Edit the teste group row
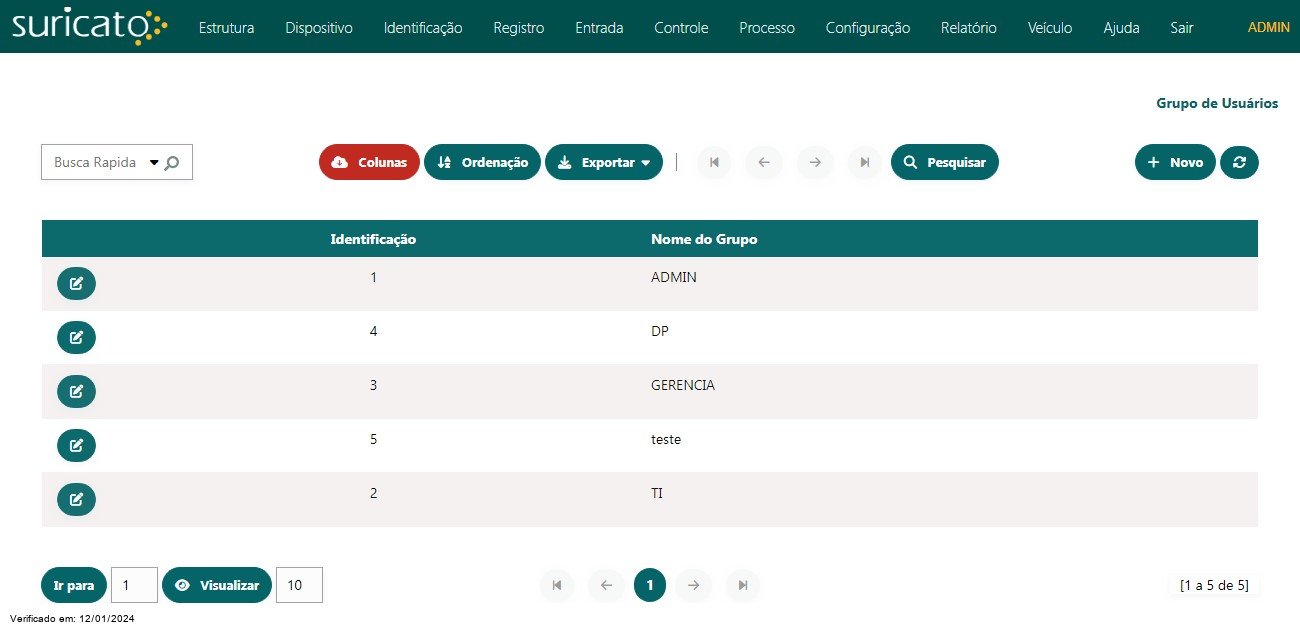Image resolution: width=1300 pixels, height=633 pixels. (x=76, y=446)
